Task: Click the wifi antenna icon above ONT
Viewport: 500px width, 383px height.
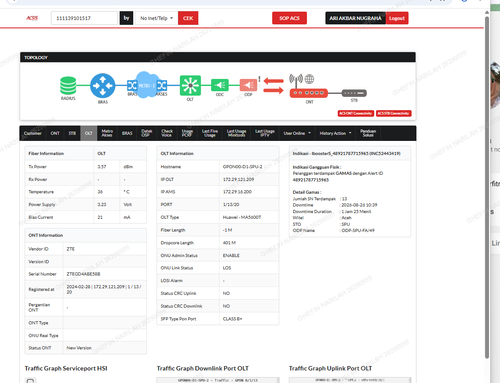Action: pos(296,79)
